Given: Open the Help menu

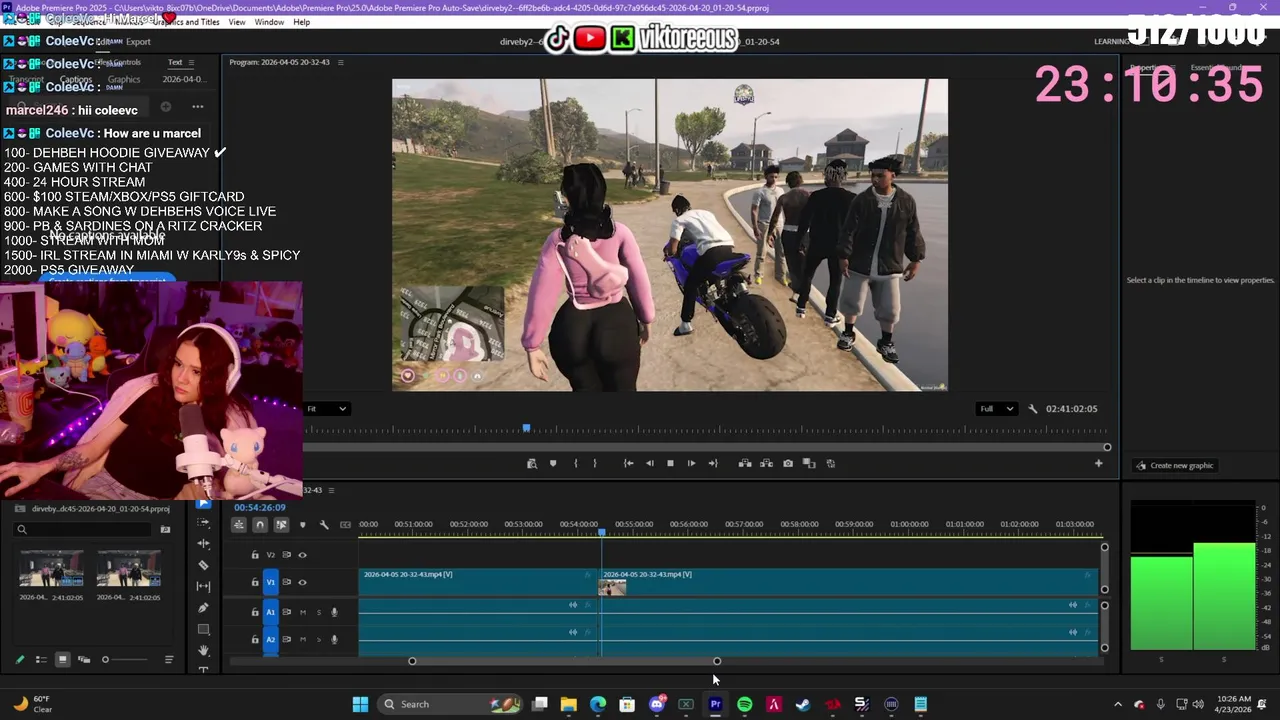Looking at the screenshot, I should [301, 22].
